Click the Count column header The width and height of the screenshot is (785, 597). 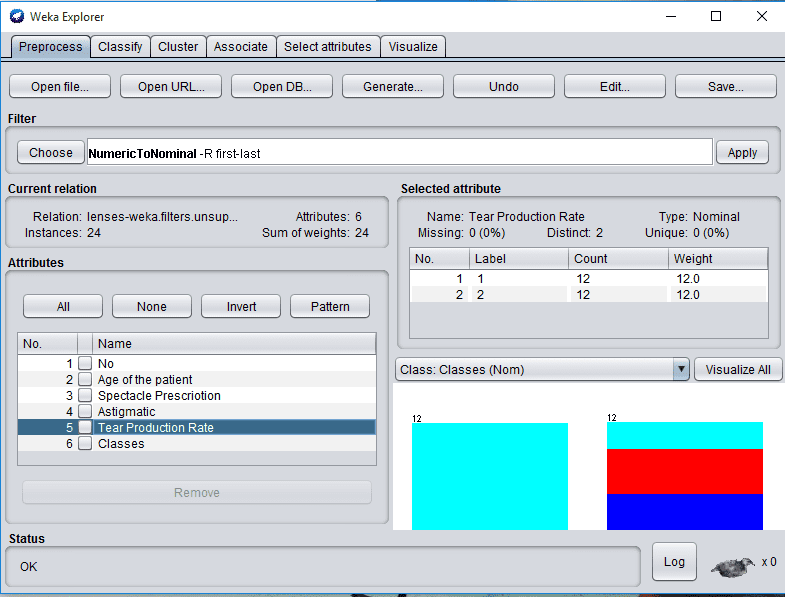[x=618, y=258]
